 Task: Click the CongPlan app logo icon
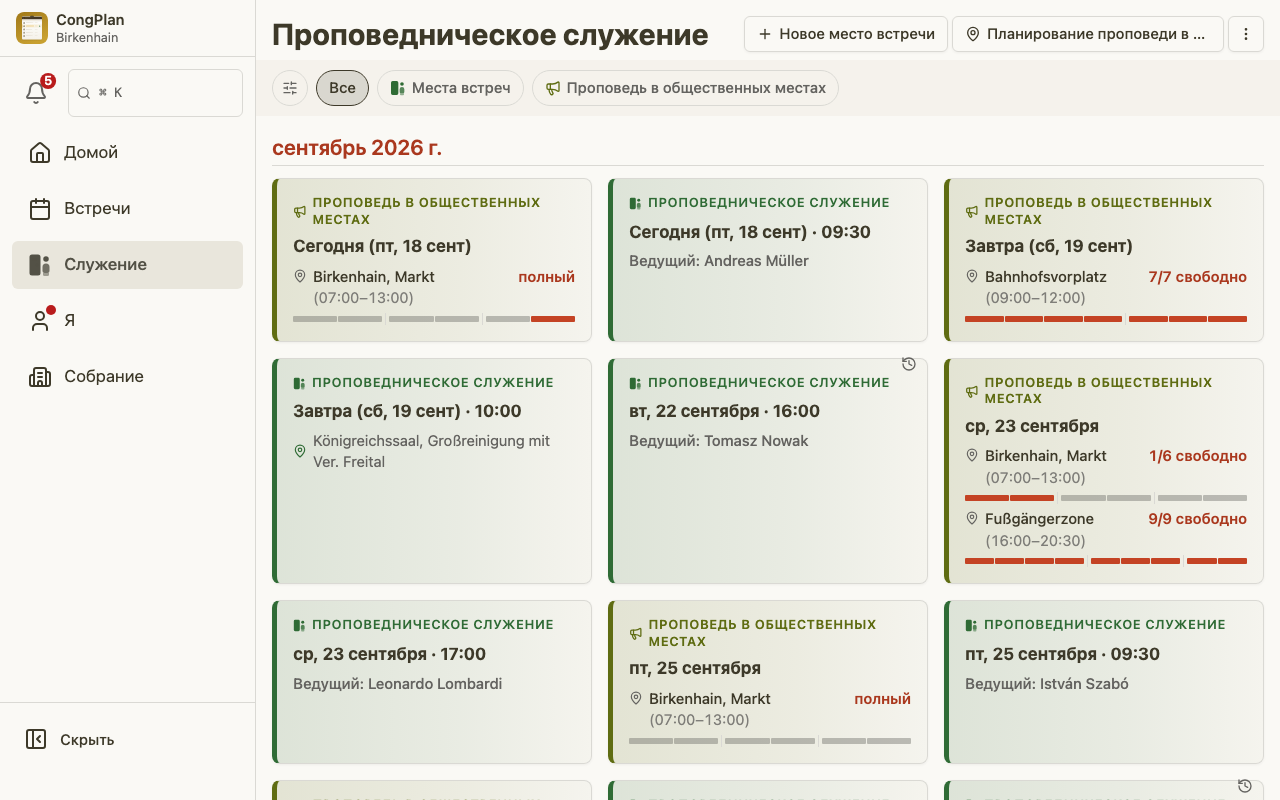coord(32,28)
